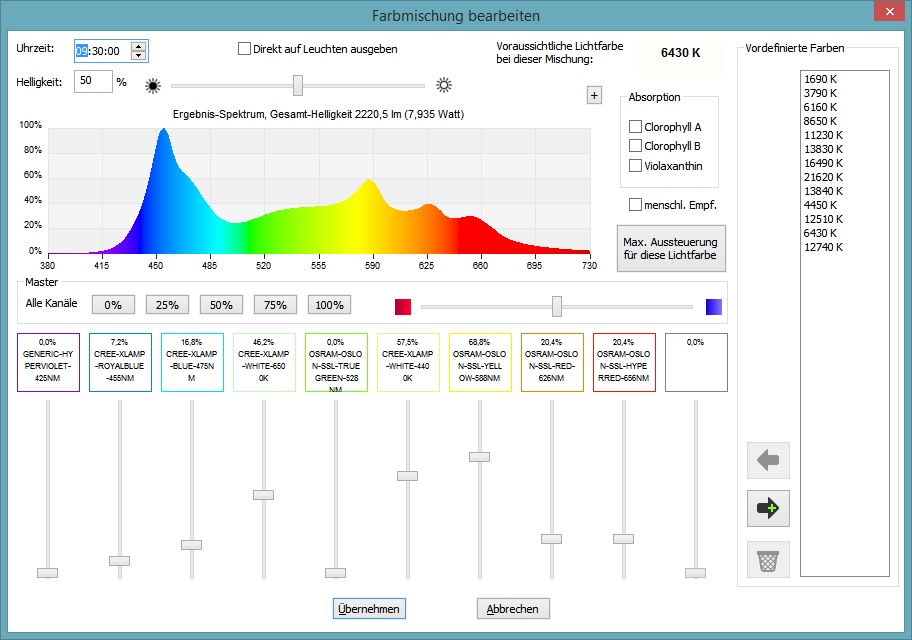Click the bright sun brightness icon

click(444, 86)
